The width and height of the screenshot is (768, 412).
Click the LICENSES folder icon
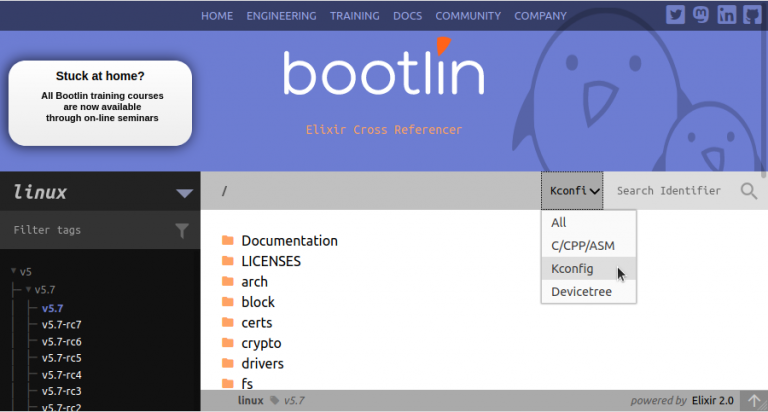[228, 261]
